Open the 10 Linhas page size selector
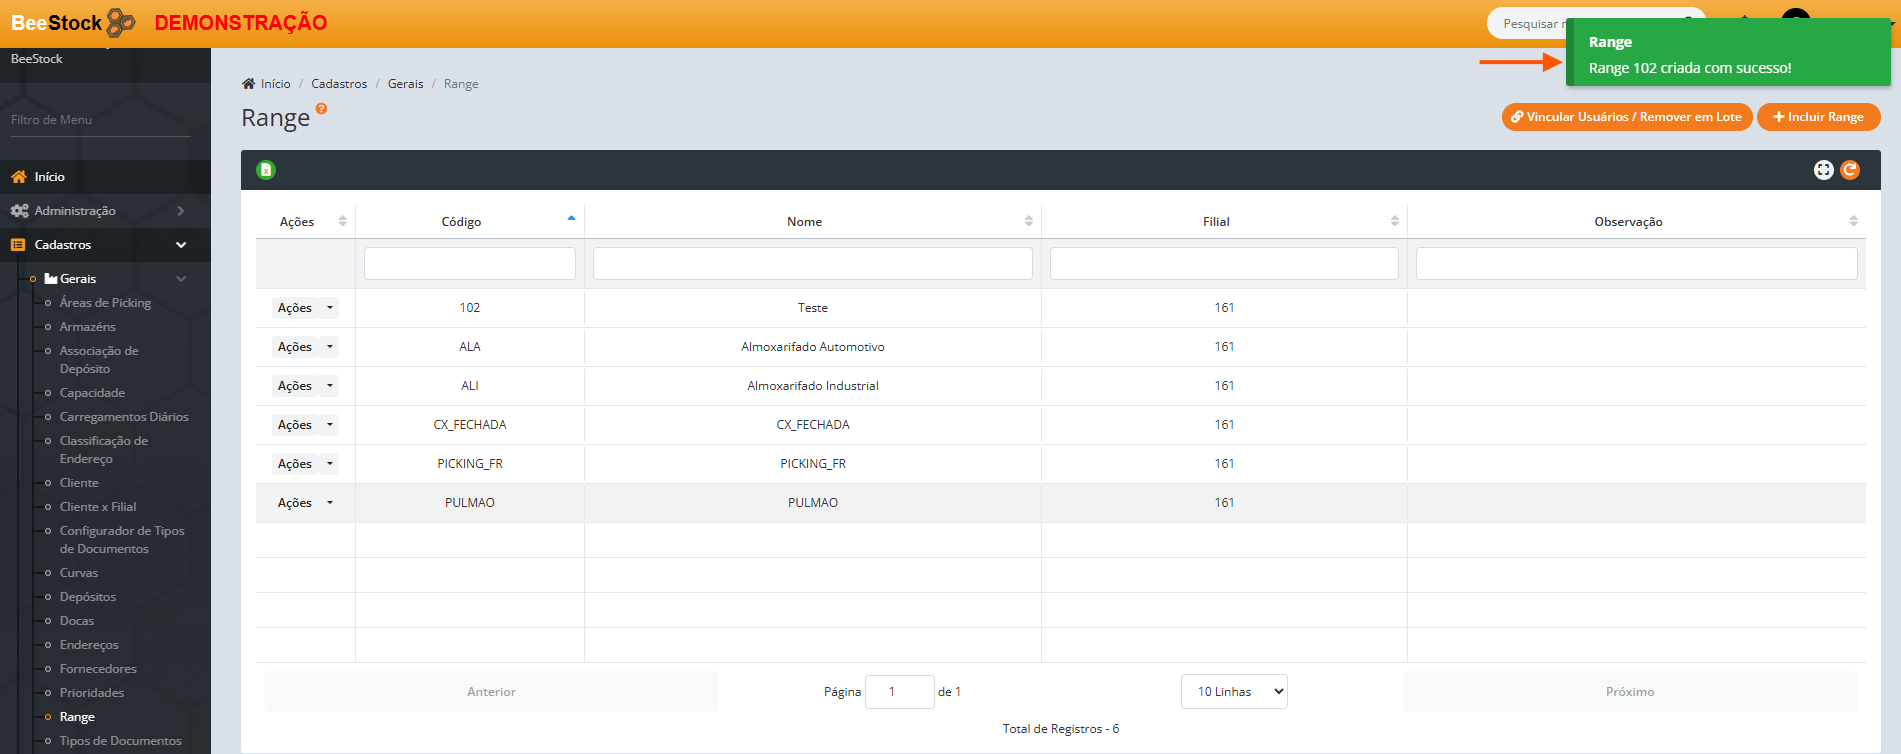The image size is (1901, 754). click(1234, 692)
